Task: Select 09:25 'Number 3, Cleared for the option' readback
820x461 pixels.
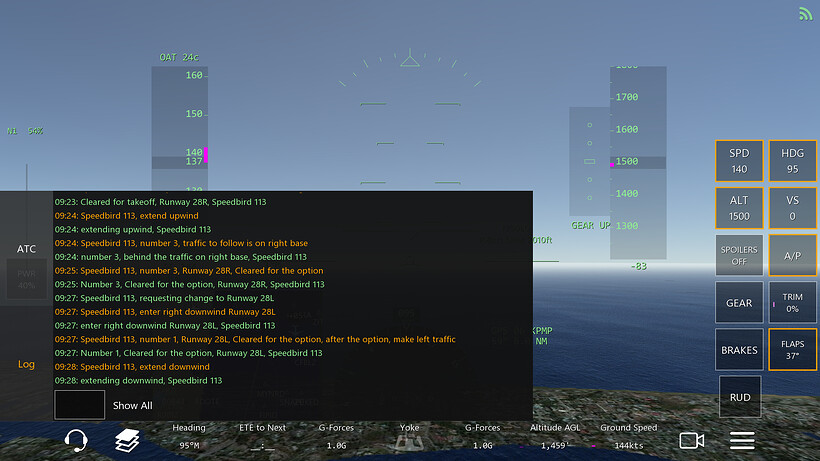Action: point(190,284)
